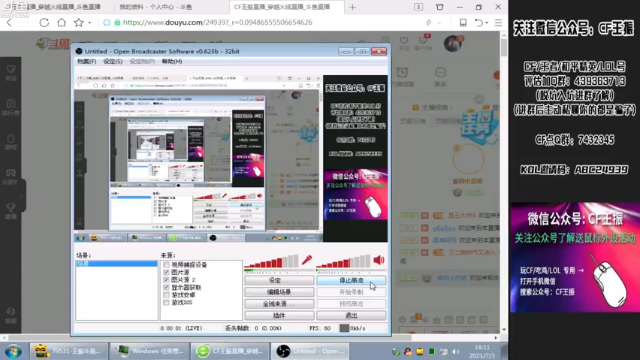
Task: Open a new browser tab with plus
Action: pos(353,7)
